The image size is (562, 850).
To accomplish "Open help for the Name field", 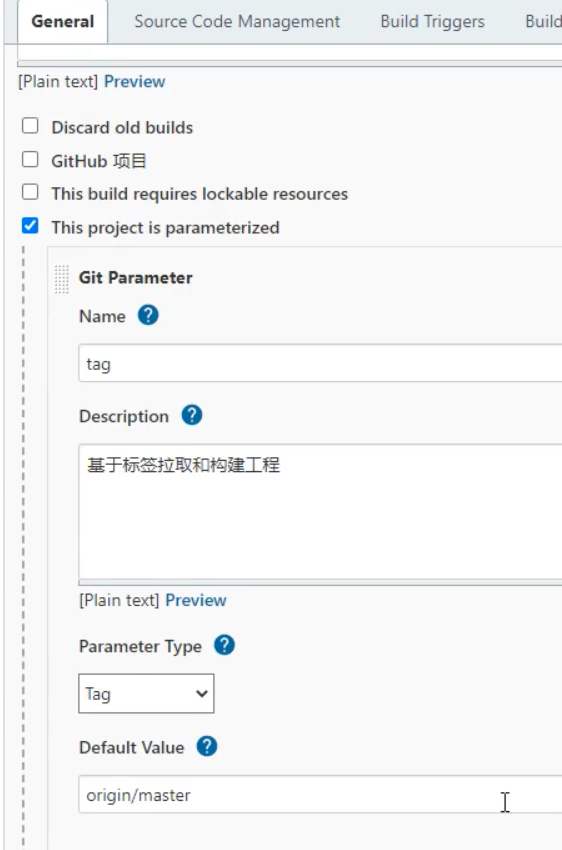I will point(148,315).
